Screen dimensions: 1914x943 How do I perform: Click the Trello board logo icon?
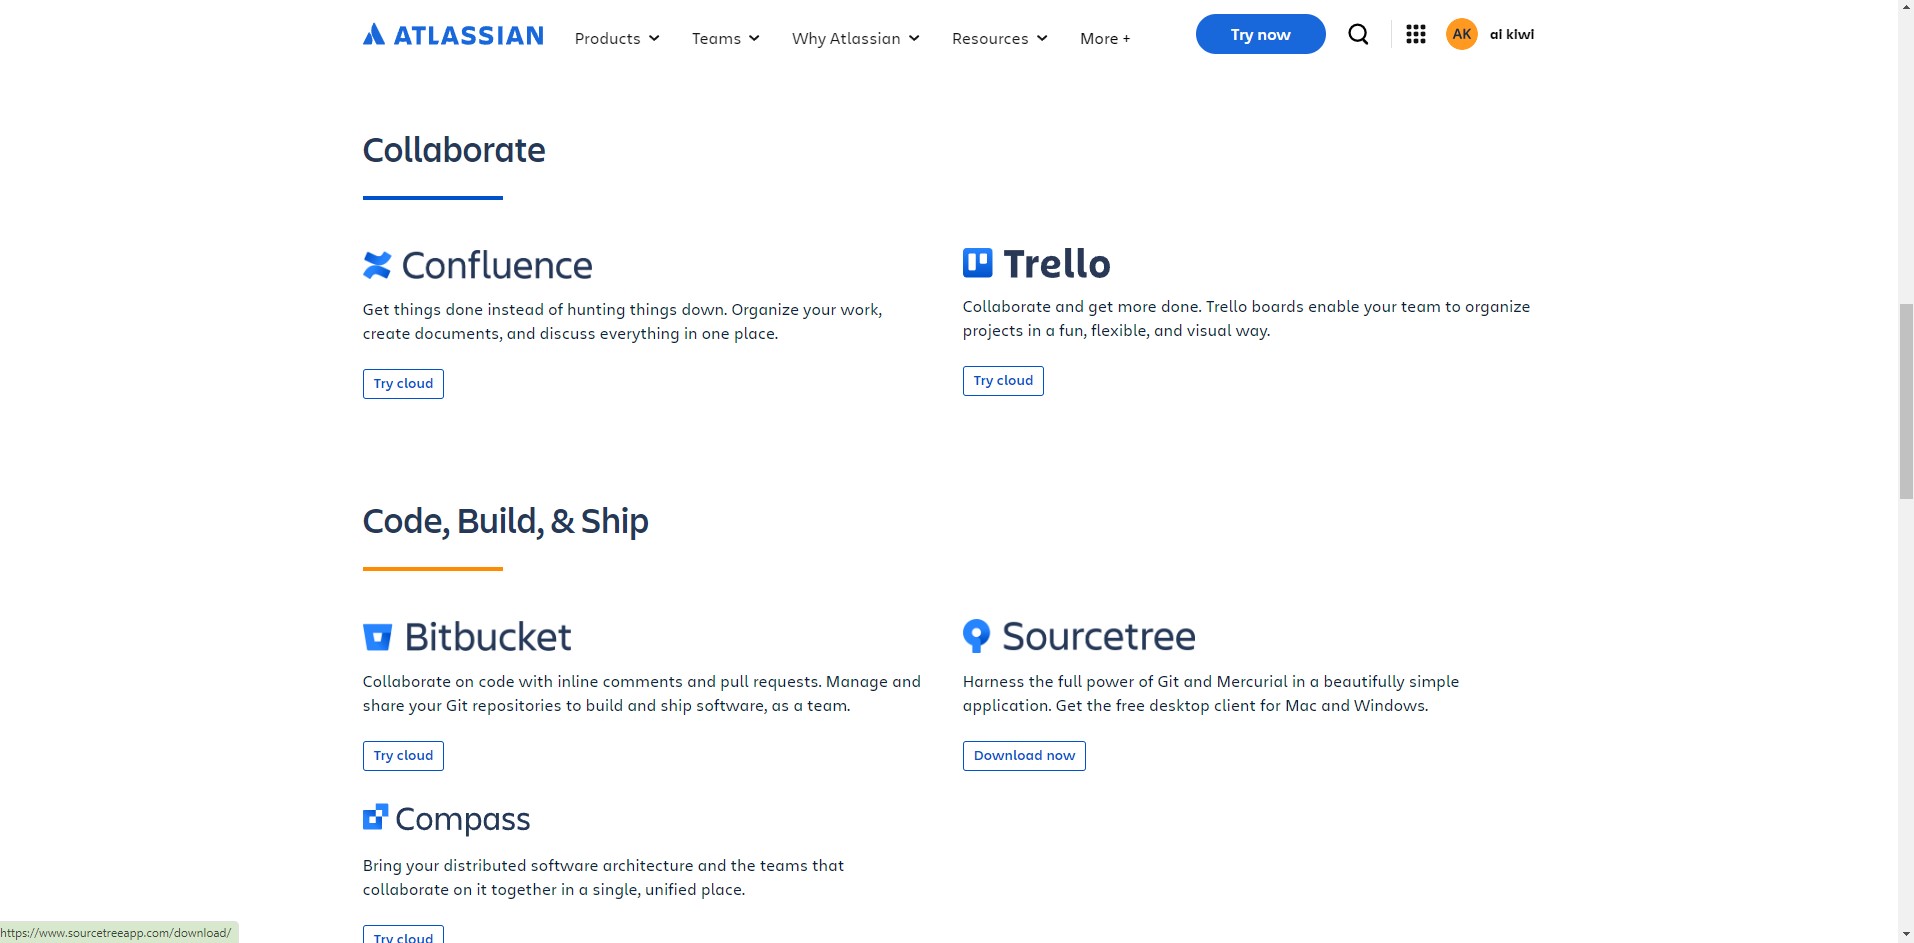977,263
